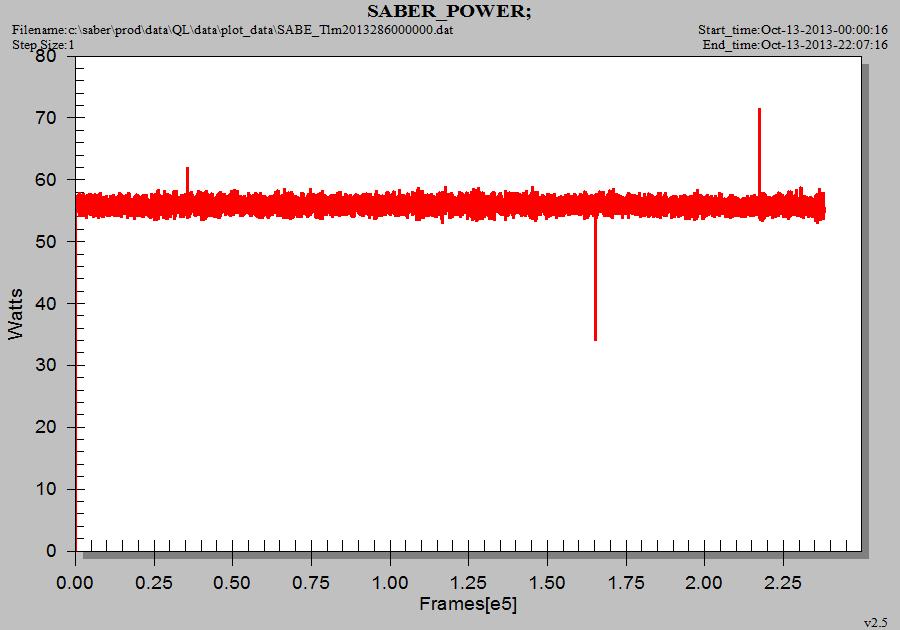Screen dimensions: 900x630
Task: Click the Start_time:Oct-13-2013-00:00:16 text
Action: (793, 30)
